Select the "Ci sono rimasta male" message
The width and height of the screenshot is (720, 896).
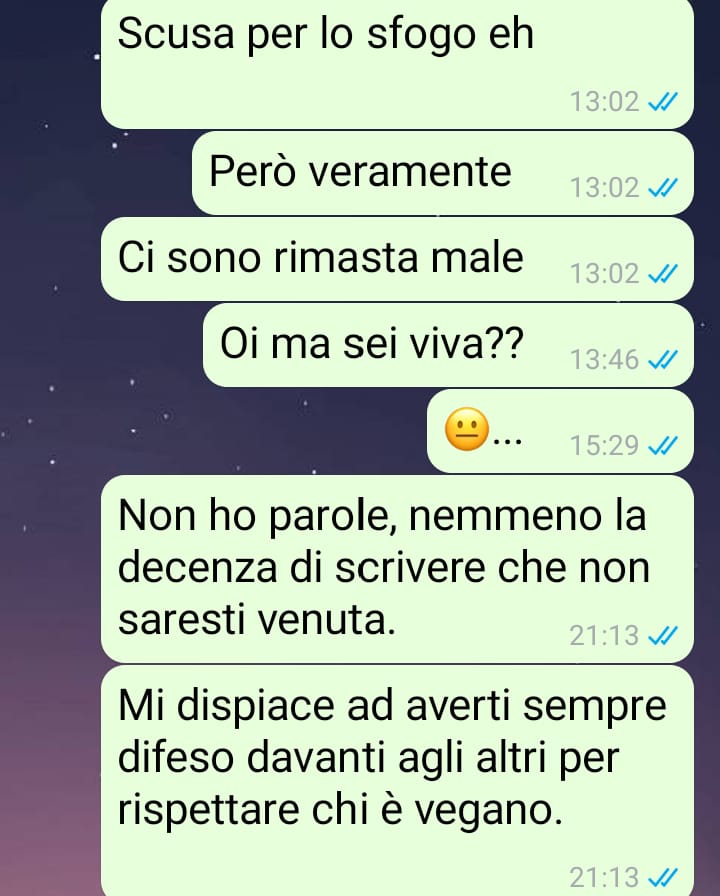coord(397,259)
